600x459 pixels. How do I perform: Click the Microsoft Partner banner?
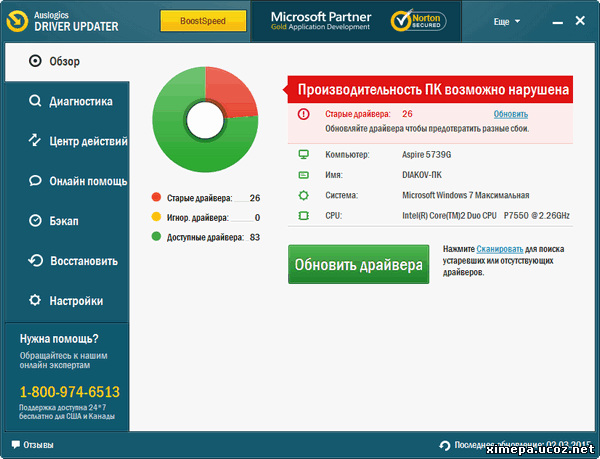(x=315, y=20)
